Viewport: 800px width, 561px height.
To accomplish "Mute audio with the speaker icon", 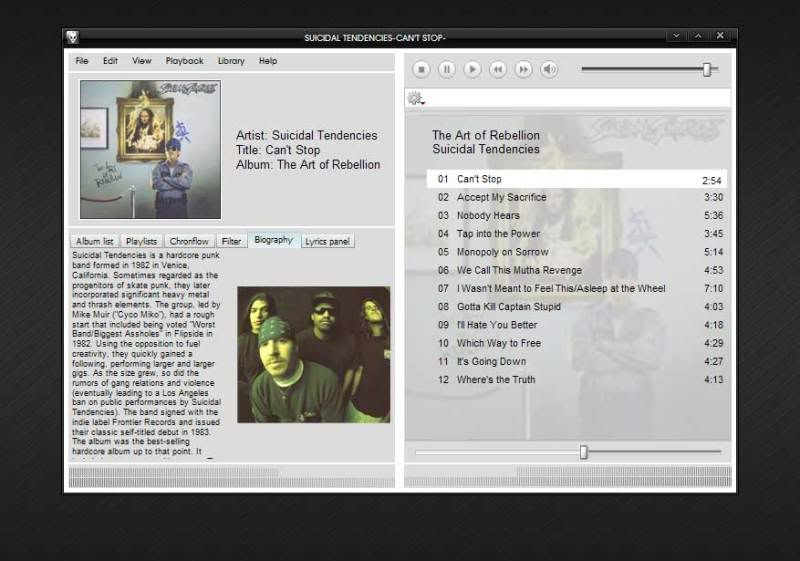I will [x=549, y=69].
